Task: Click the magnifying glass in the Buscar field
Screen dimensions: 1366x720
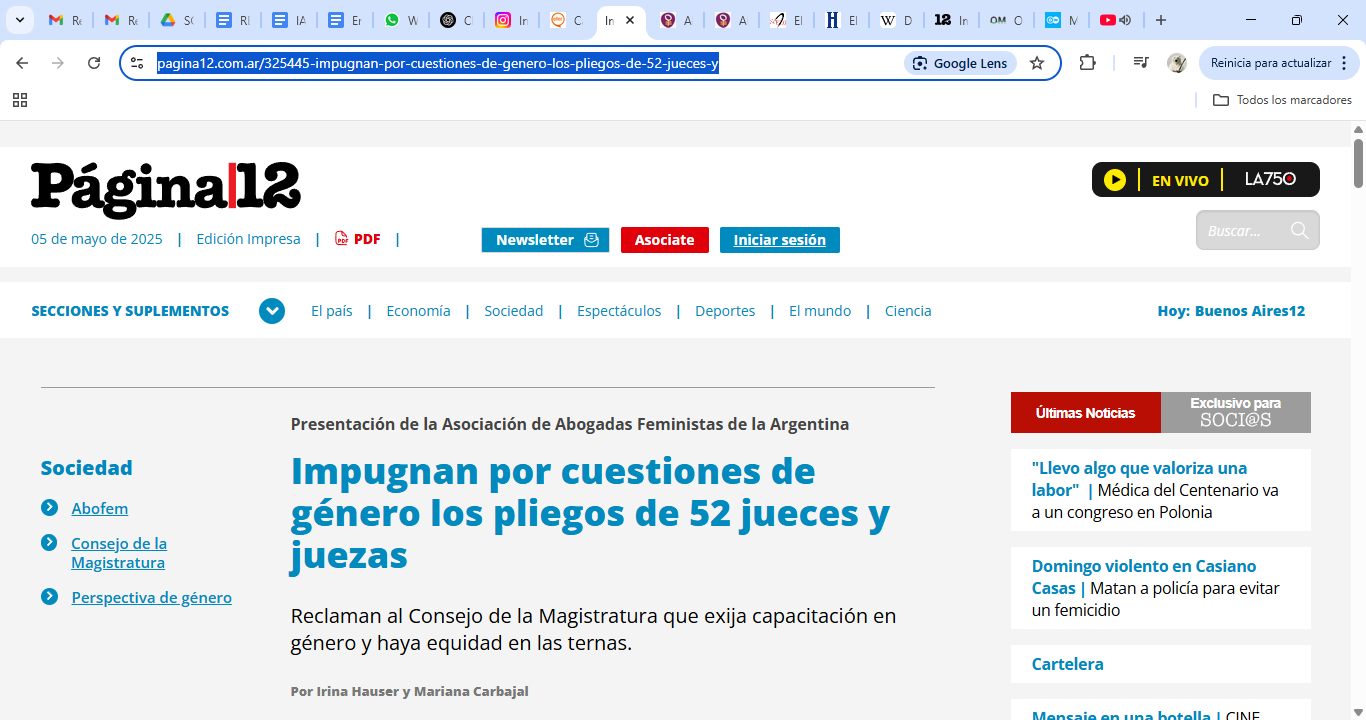Action: (x=1298, y=230)
